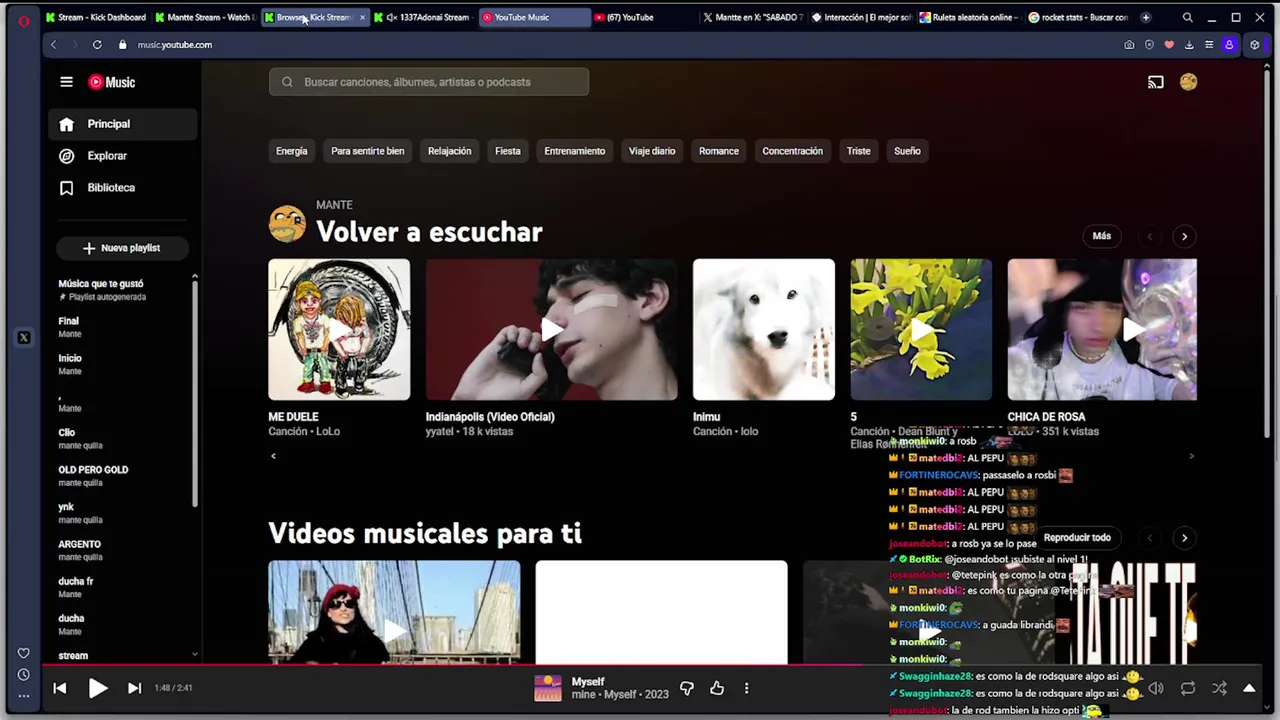The height and width of the screenshot is (720, 1280).
Task: Search tabs with magnifier icon
Action: click(1187, 17)
